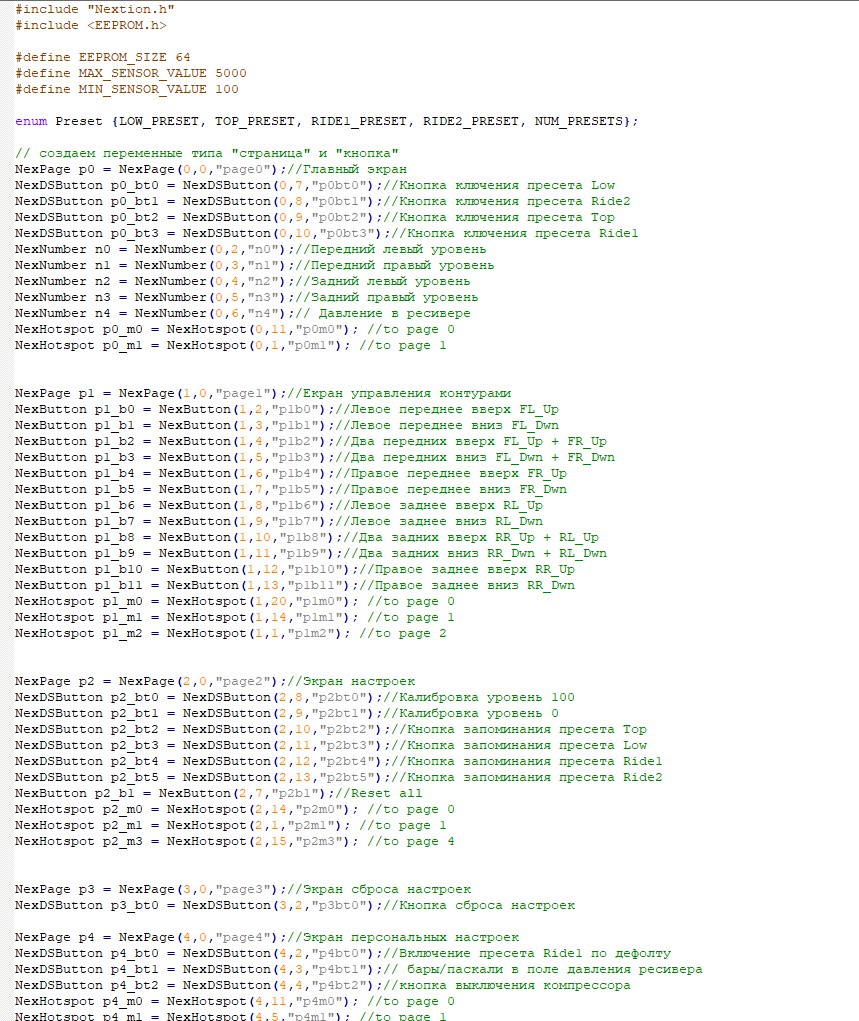Click the 'NexDSButton p3_bt0' line
Viewport: 859px width, 1021px height.
tap(295, 906)
